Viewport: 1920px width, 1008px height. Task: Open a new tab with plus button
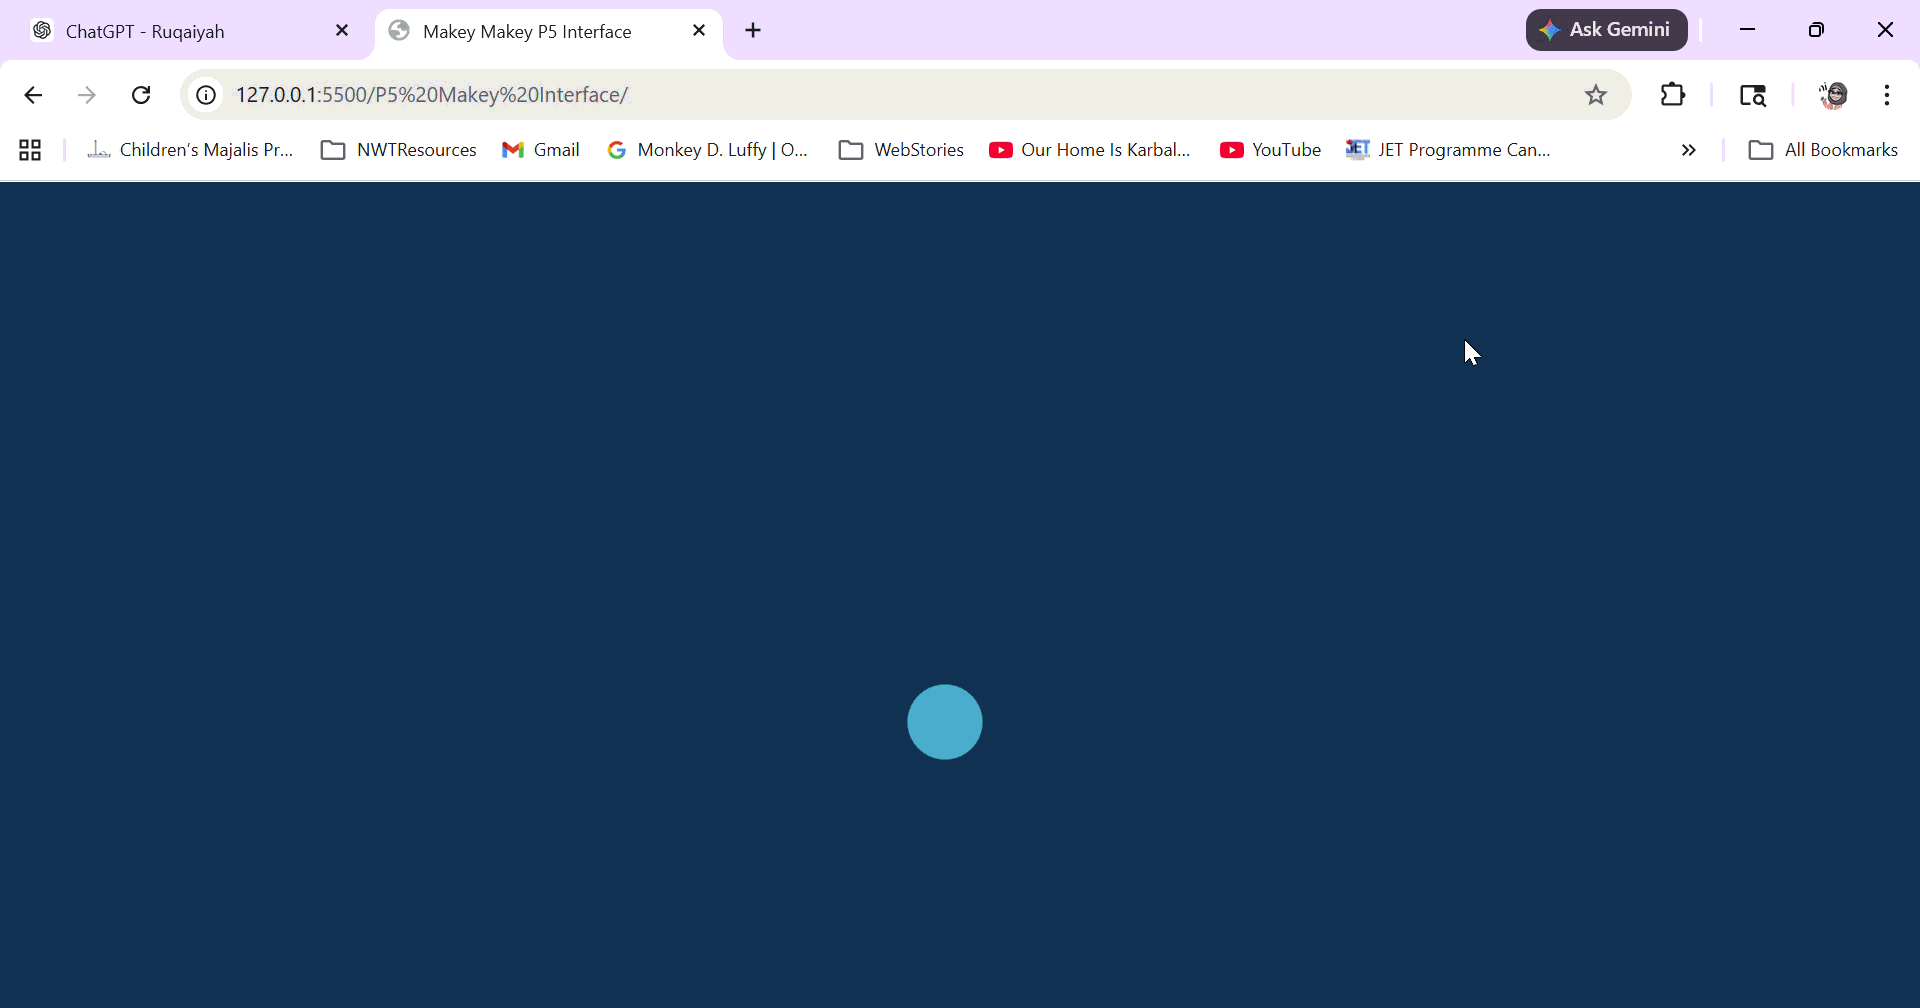pyautogui.click(x=754, y=31)
